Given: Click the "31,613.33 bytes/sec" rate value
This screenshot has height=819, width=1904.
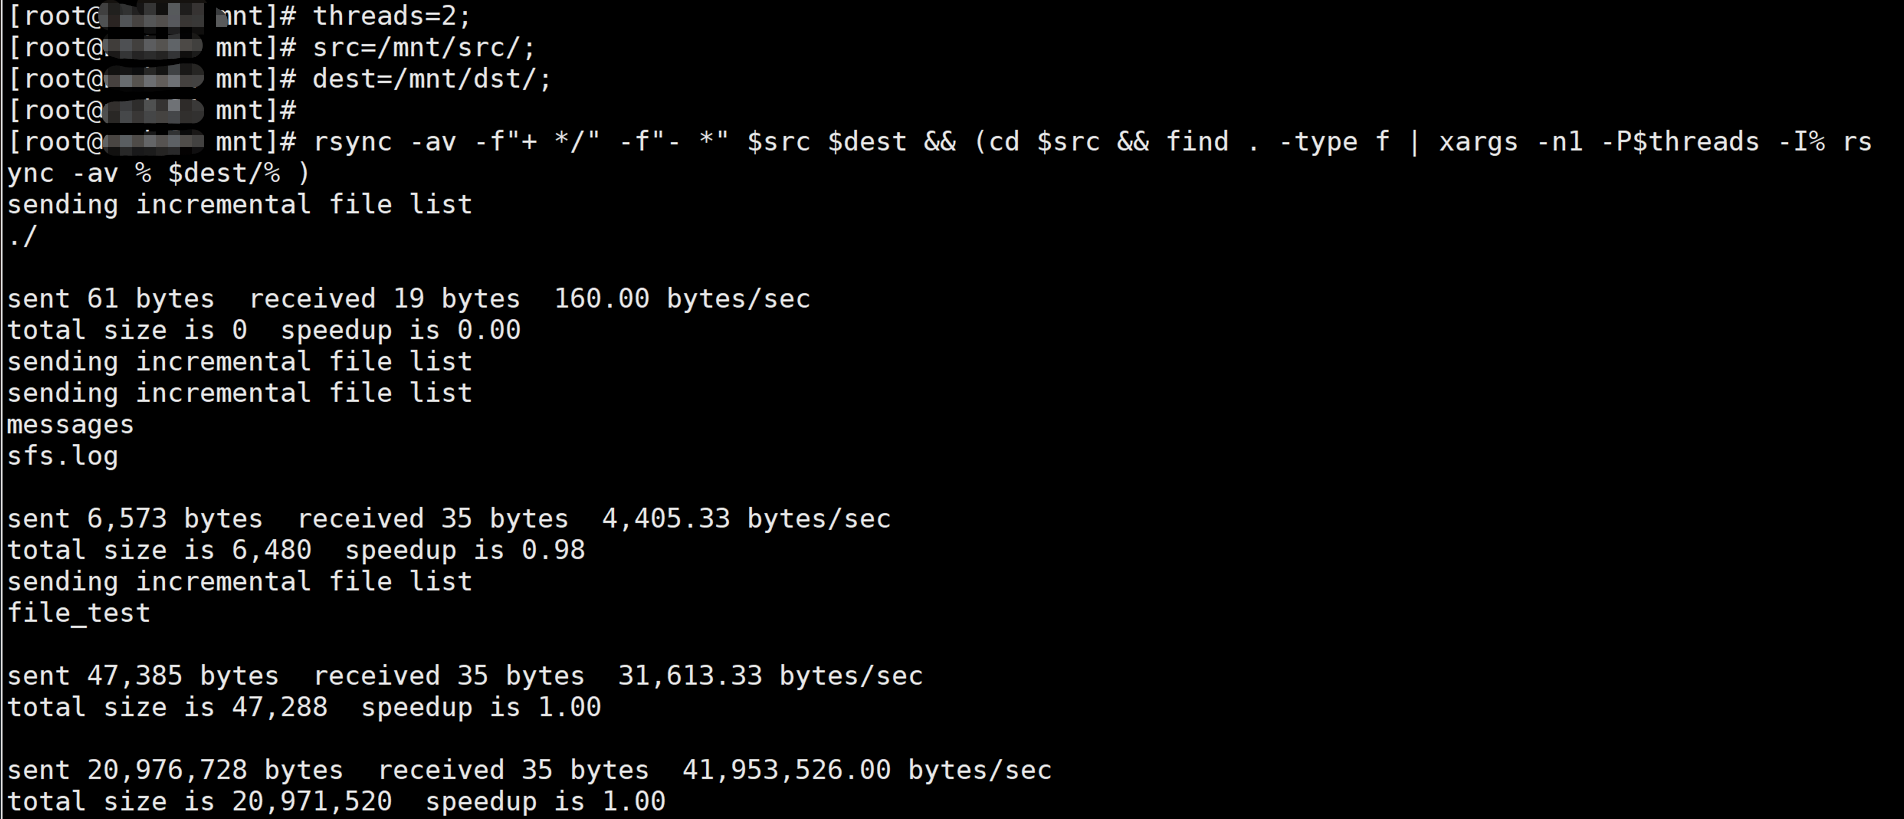Looking at the screenshot, I should [x=770, y=676].
